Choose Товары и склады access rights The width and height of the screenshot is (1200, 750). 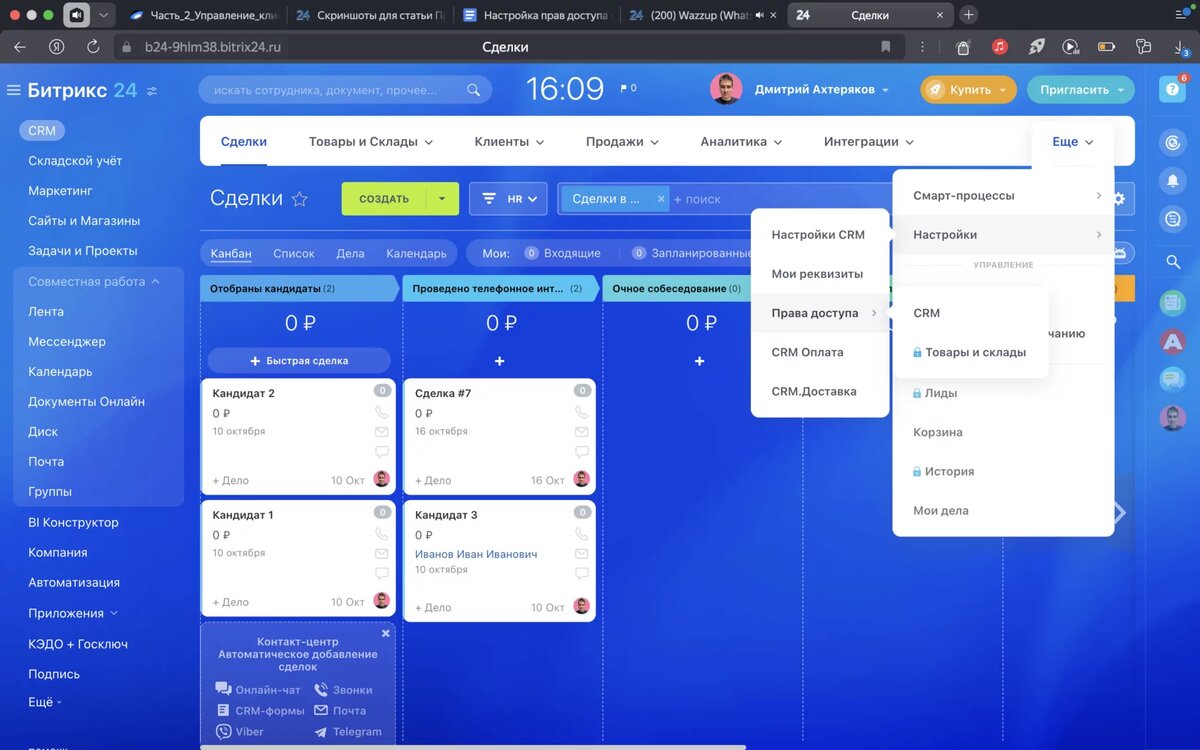click(x=970, y=352)
